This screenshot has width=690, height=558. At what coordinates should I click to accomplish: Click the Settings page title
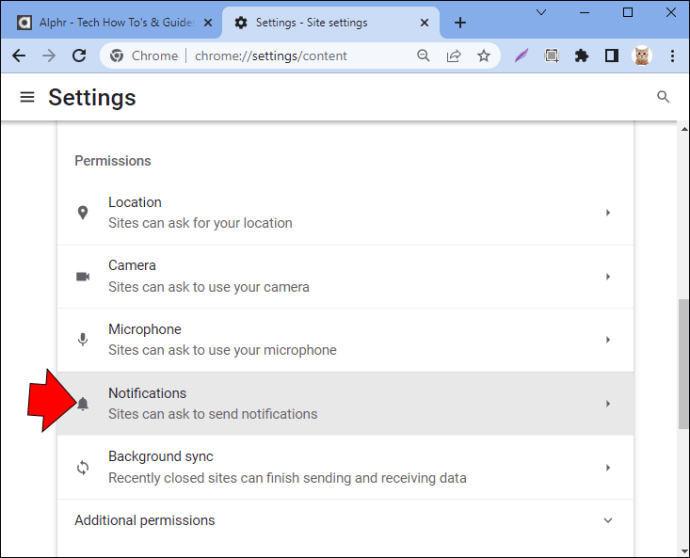(x=92, y=97)
